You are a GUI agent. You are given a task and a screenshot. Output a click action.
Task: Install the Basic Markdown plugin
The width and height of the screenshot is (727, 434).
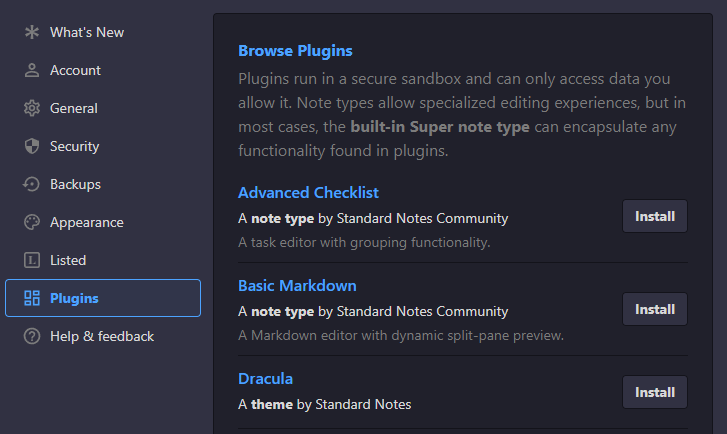[x=655, y=309]
